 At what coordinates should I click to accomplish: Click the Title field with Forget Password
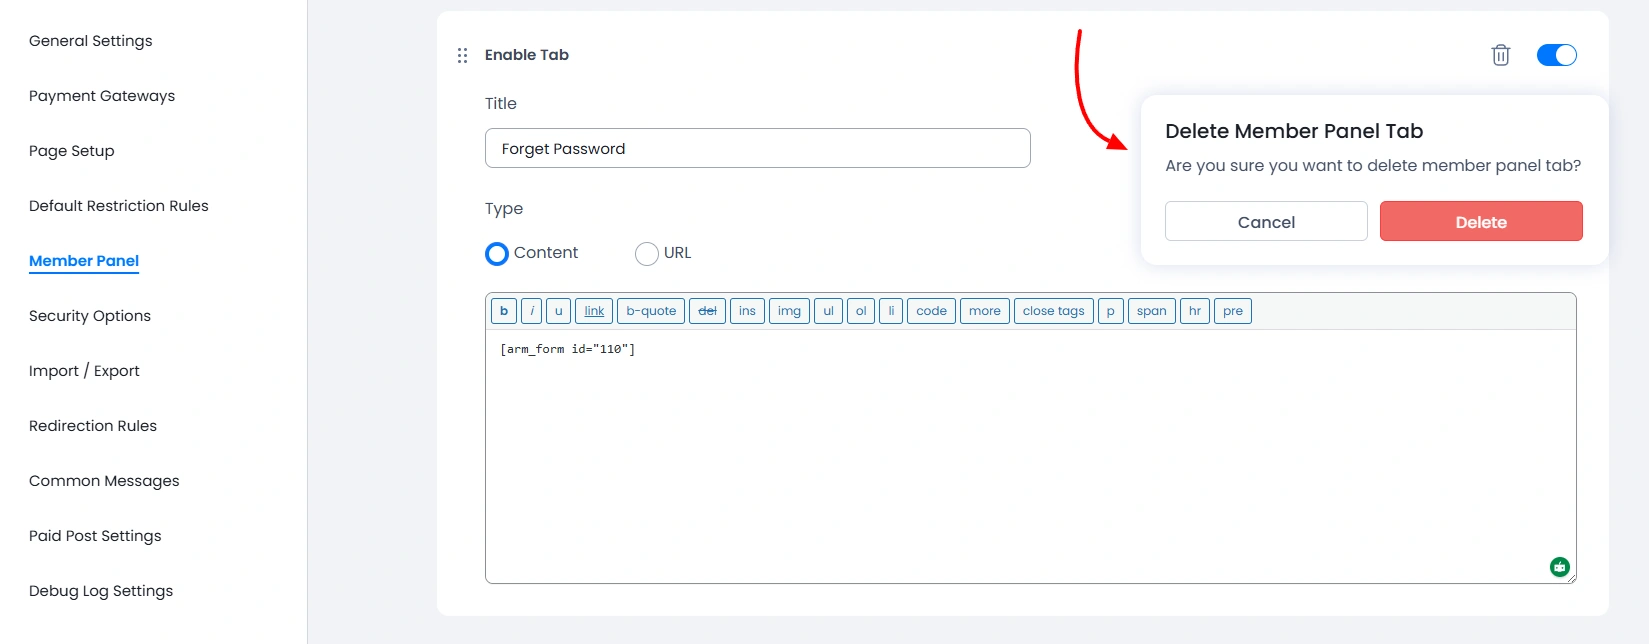pos(757,148)
